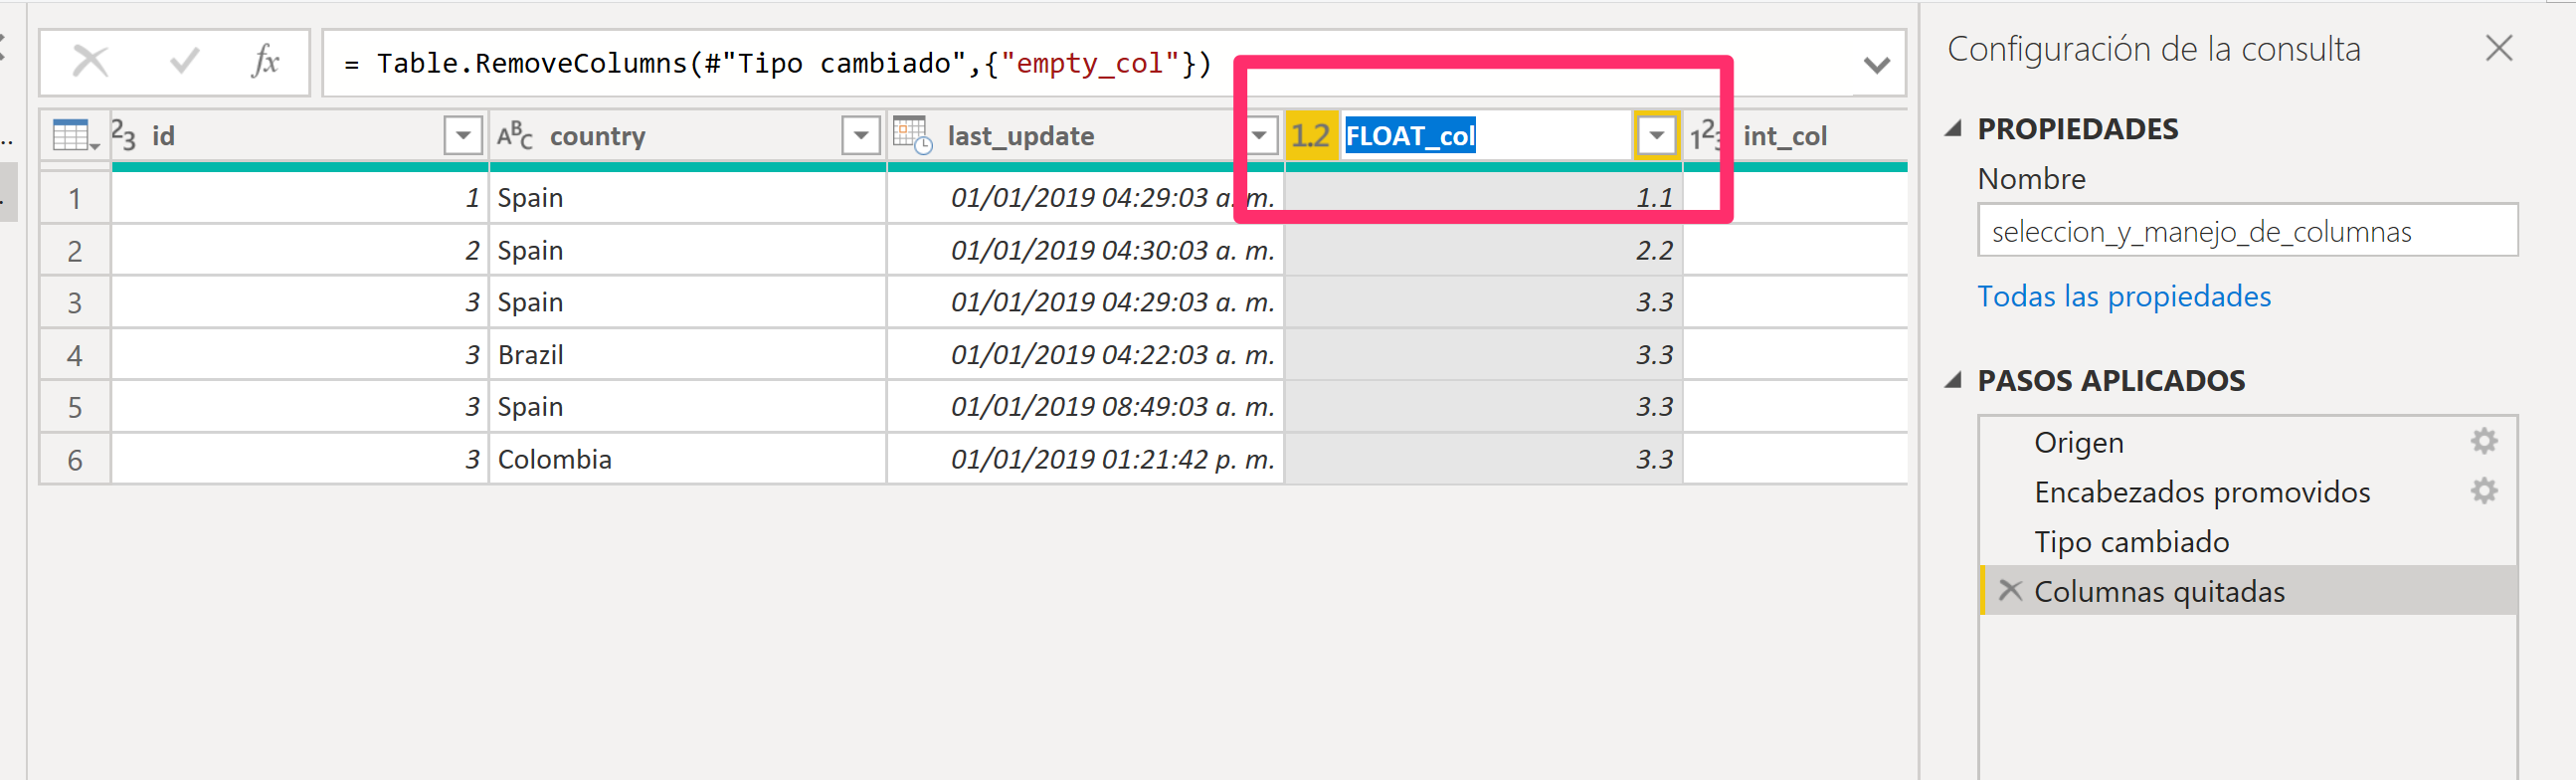Expand the formula bar chevron
Screen dimensions: 2576x780
(1877, 65)
